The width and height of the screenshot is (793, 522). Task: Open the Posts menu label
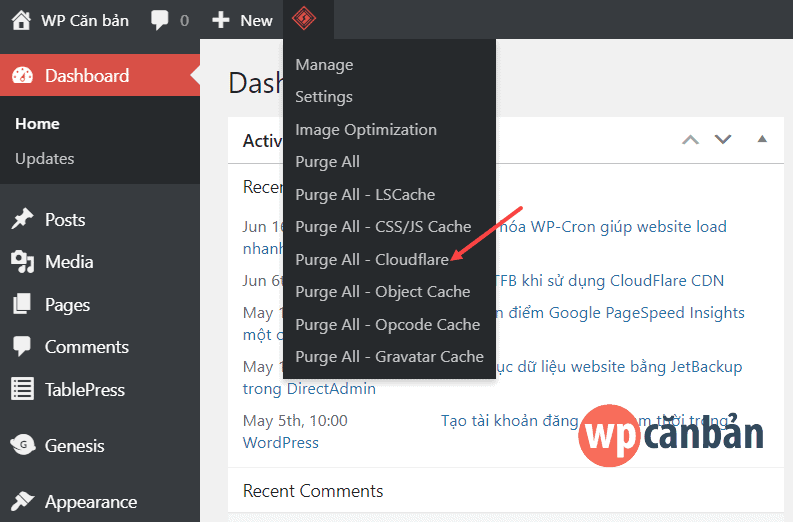(x=65, y=220)
